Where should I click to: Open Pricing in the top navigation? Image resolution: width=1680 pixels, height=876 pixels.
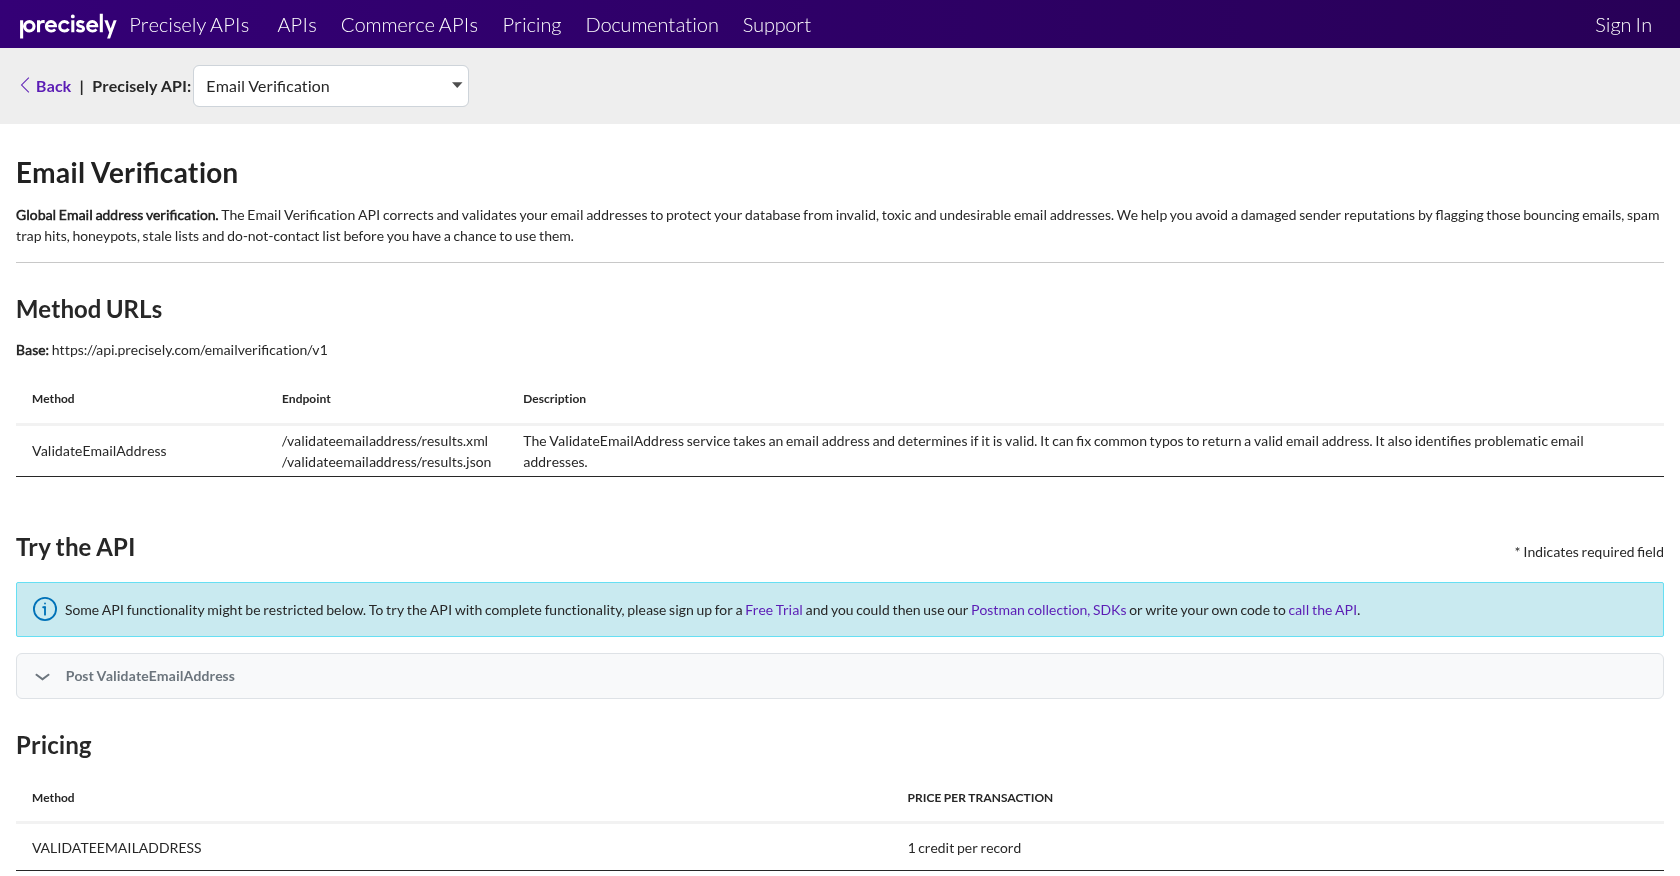click(x=532, y=25)
